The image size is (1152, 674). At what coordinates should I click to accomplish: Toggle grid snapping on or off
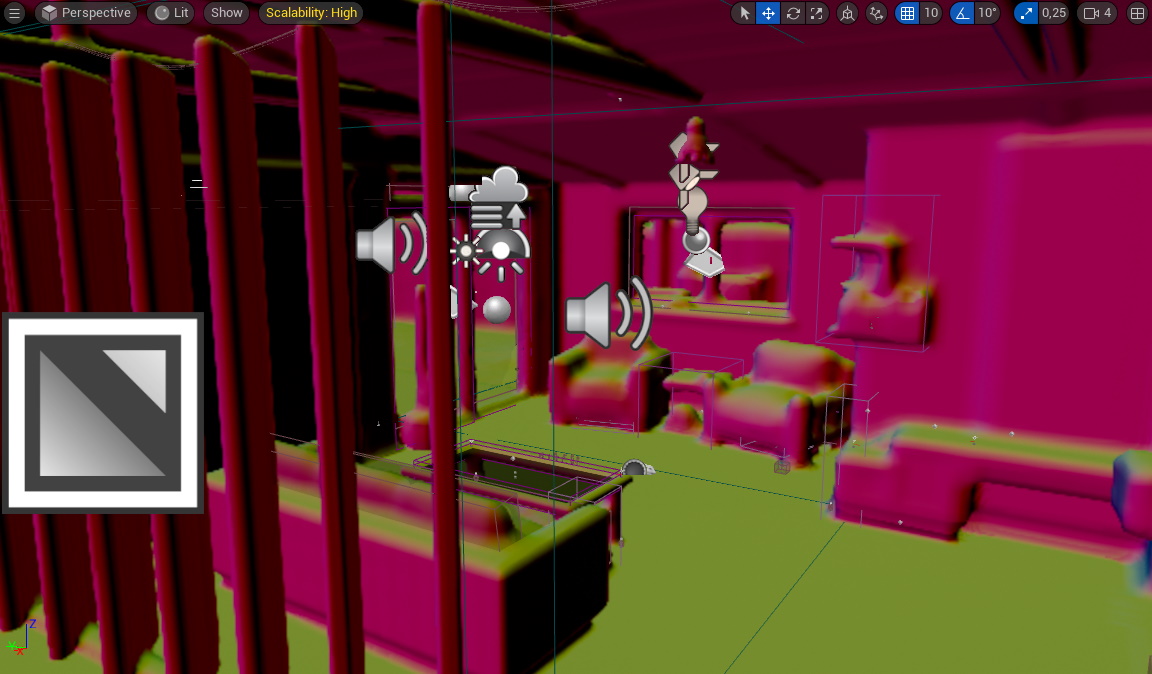tap(910, 13)
